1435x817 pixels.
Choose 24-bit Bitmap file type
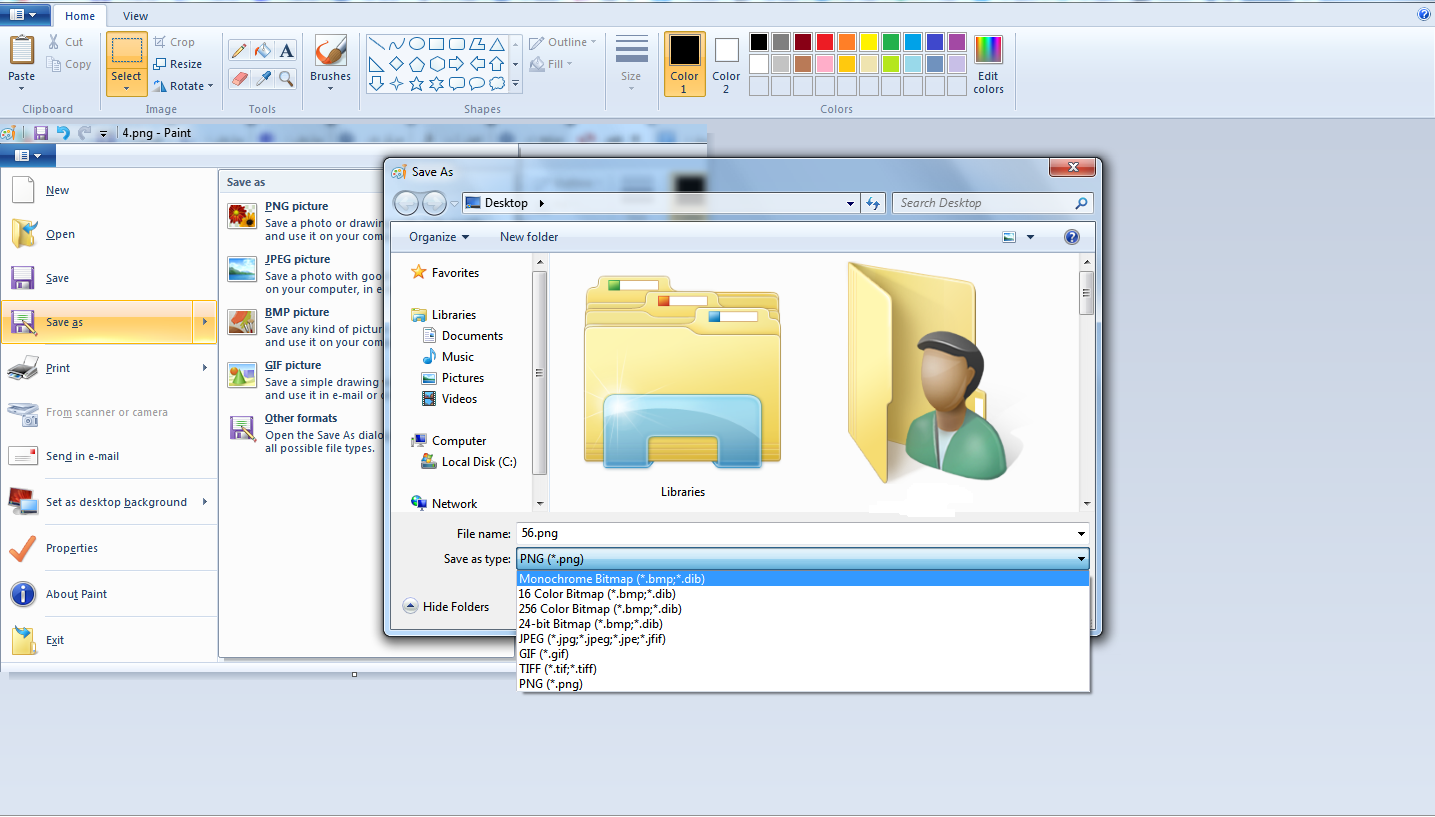pos(802,624)
